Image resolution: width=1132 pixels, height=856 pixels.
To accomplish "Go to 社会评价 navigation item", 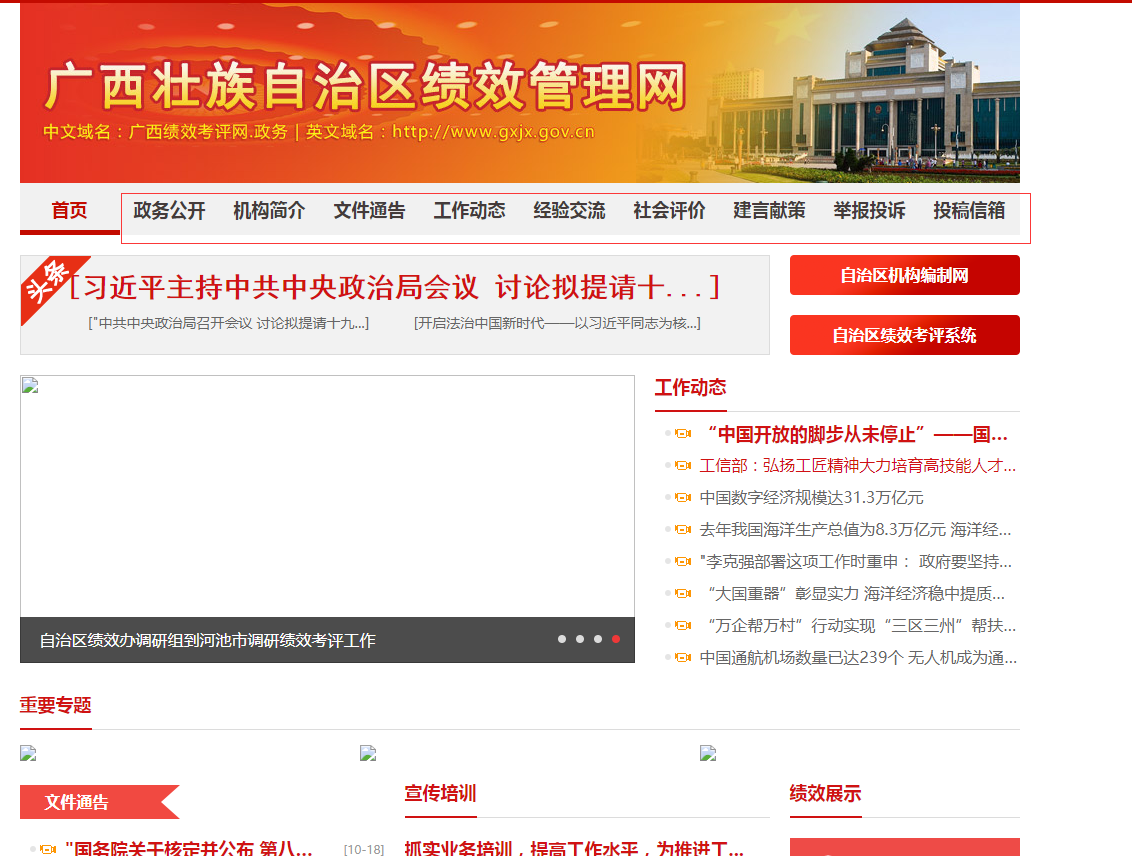I will [x=669, y=210].
